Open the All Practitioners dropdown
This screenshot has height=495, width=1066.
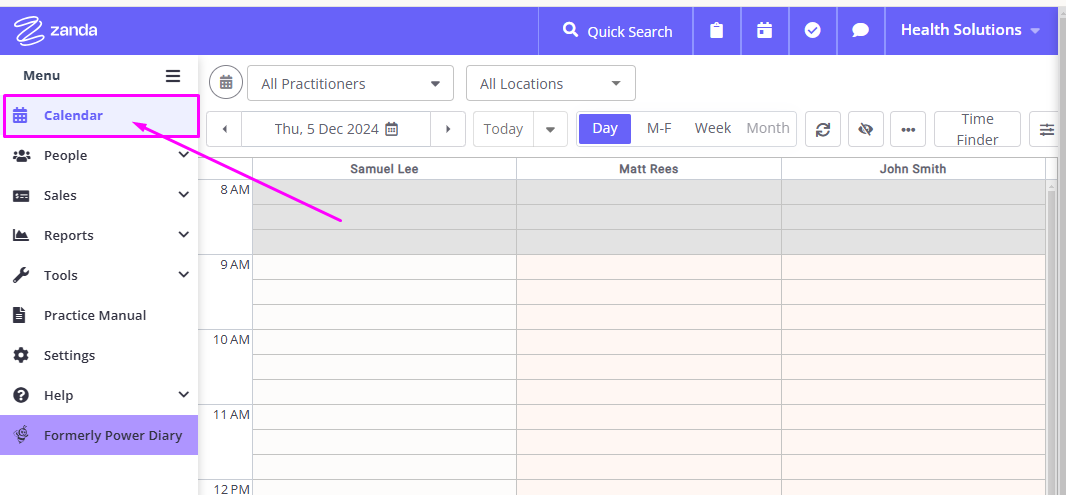tap(350, 84)
